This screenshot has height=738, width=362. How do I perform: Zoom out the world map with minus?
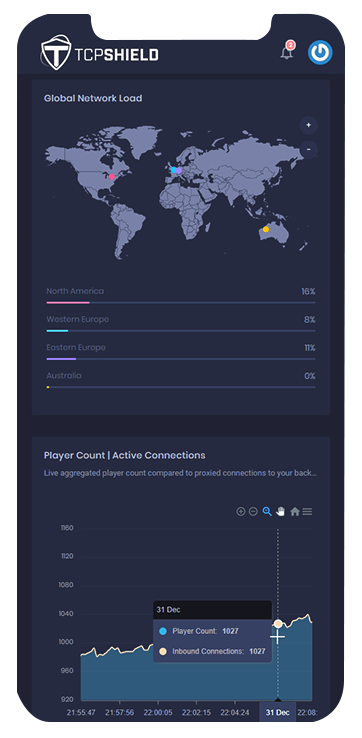tap(308, 150)
